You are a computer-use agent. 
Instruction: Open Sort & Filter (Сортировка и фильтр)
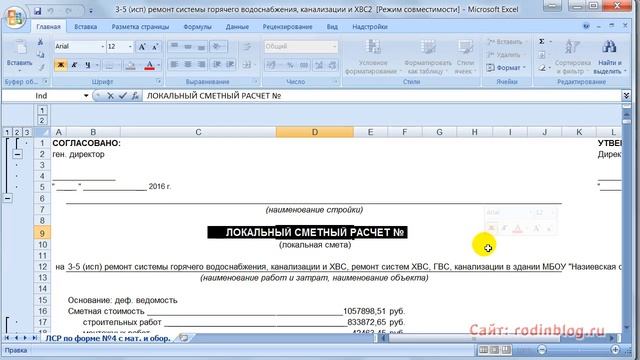(573, 57)
